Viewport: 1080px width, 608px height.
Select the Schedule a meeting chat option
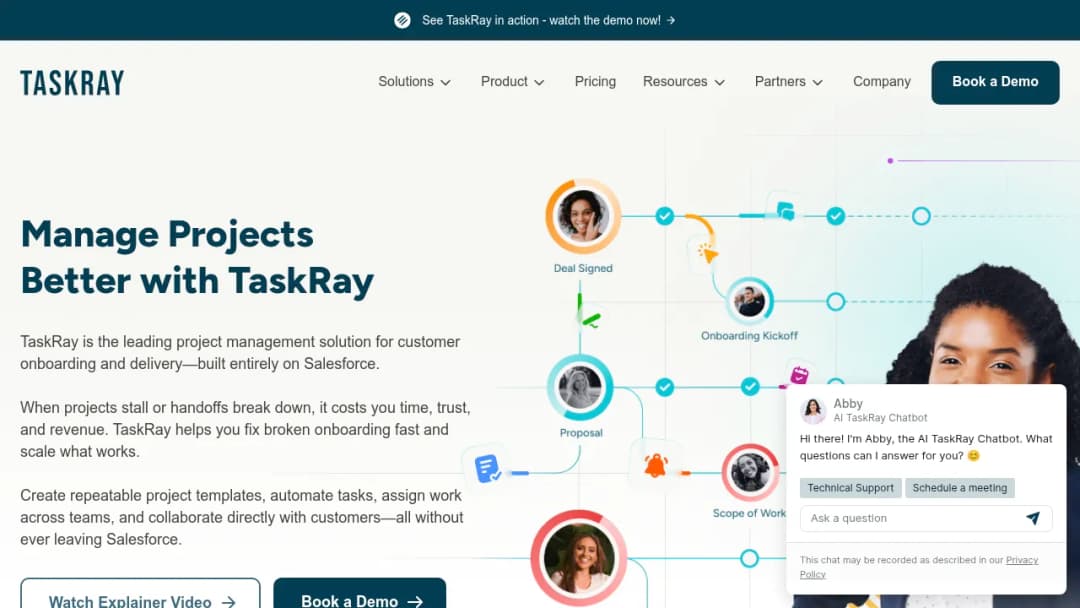click(x=959, y=488)
